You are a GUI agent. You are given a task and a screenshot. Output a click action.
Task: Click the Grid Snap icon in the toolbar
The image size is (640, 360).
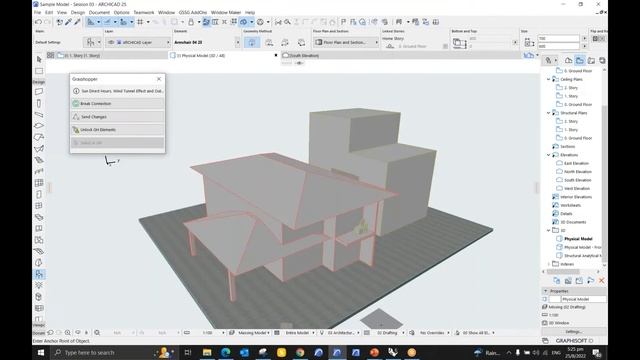pos(140,22)
